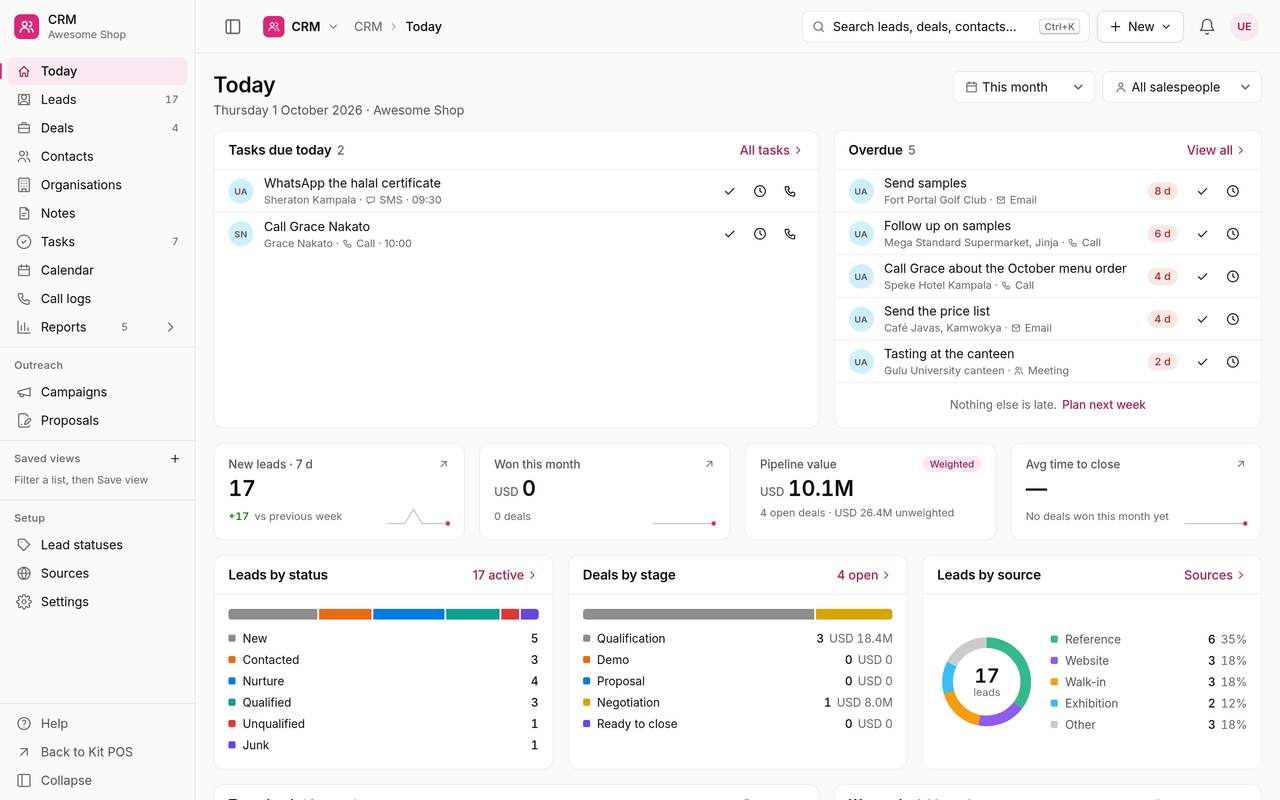Collapse the sidebar using Collapse

pyautogui.click(x=97, y=780)
